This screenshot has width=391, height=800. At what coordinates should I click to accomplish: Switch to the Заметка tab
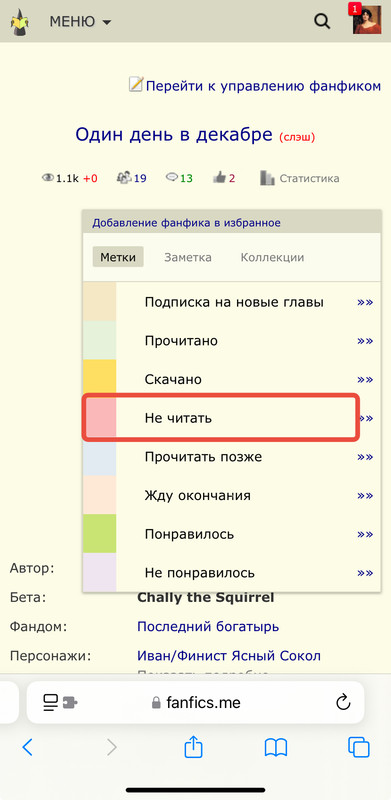(x=188, y=257)
